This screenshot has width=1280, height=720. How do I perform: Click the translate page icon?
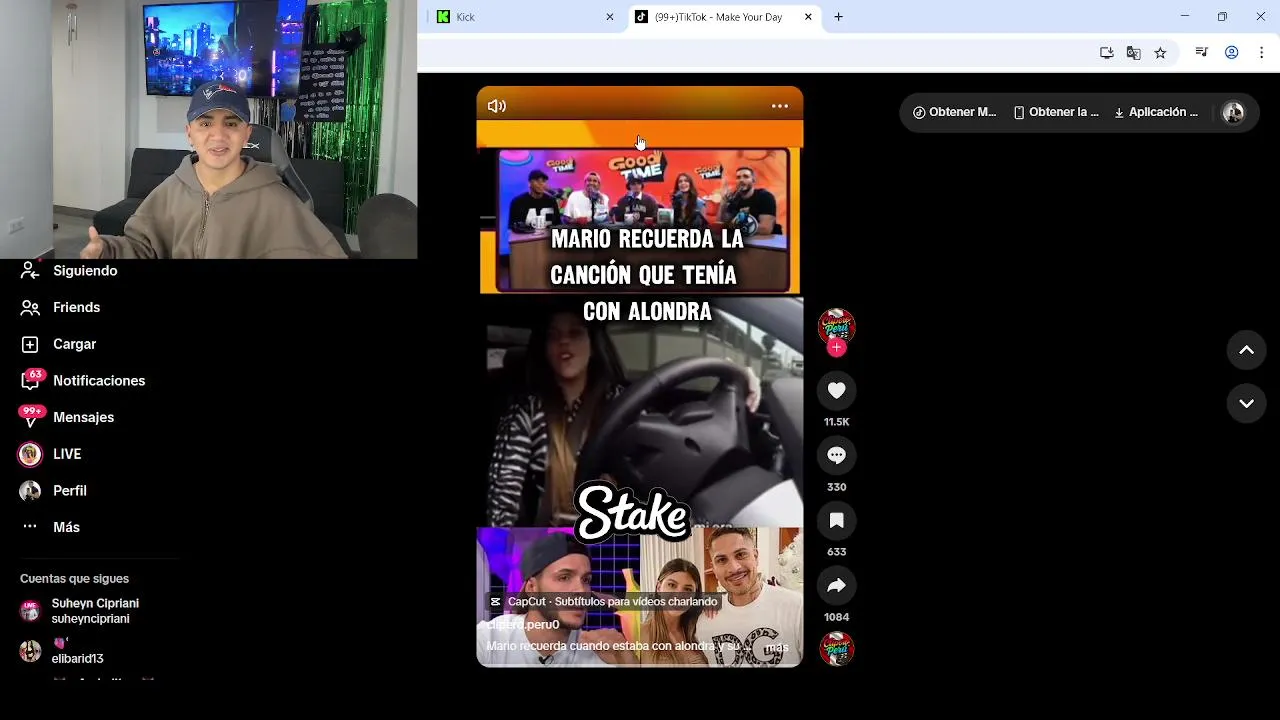(x=1133, y=53)
